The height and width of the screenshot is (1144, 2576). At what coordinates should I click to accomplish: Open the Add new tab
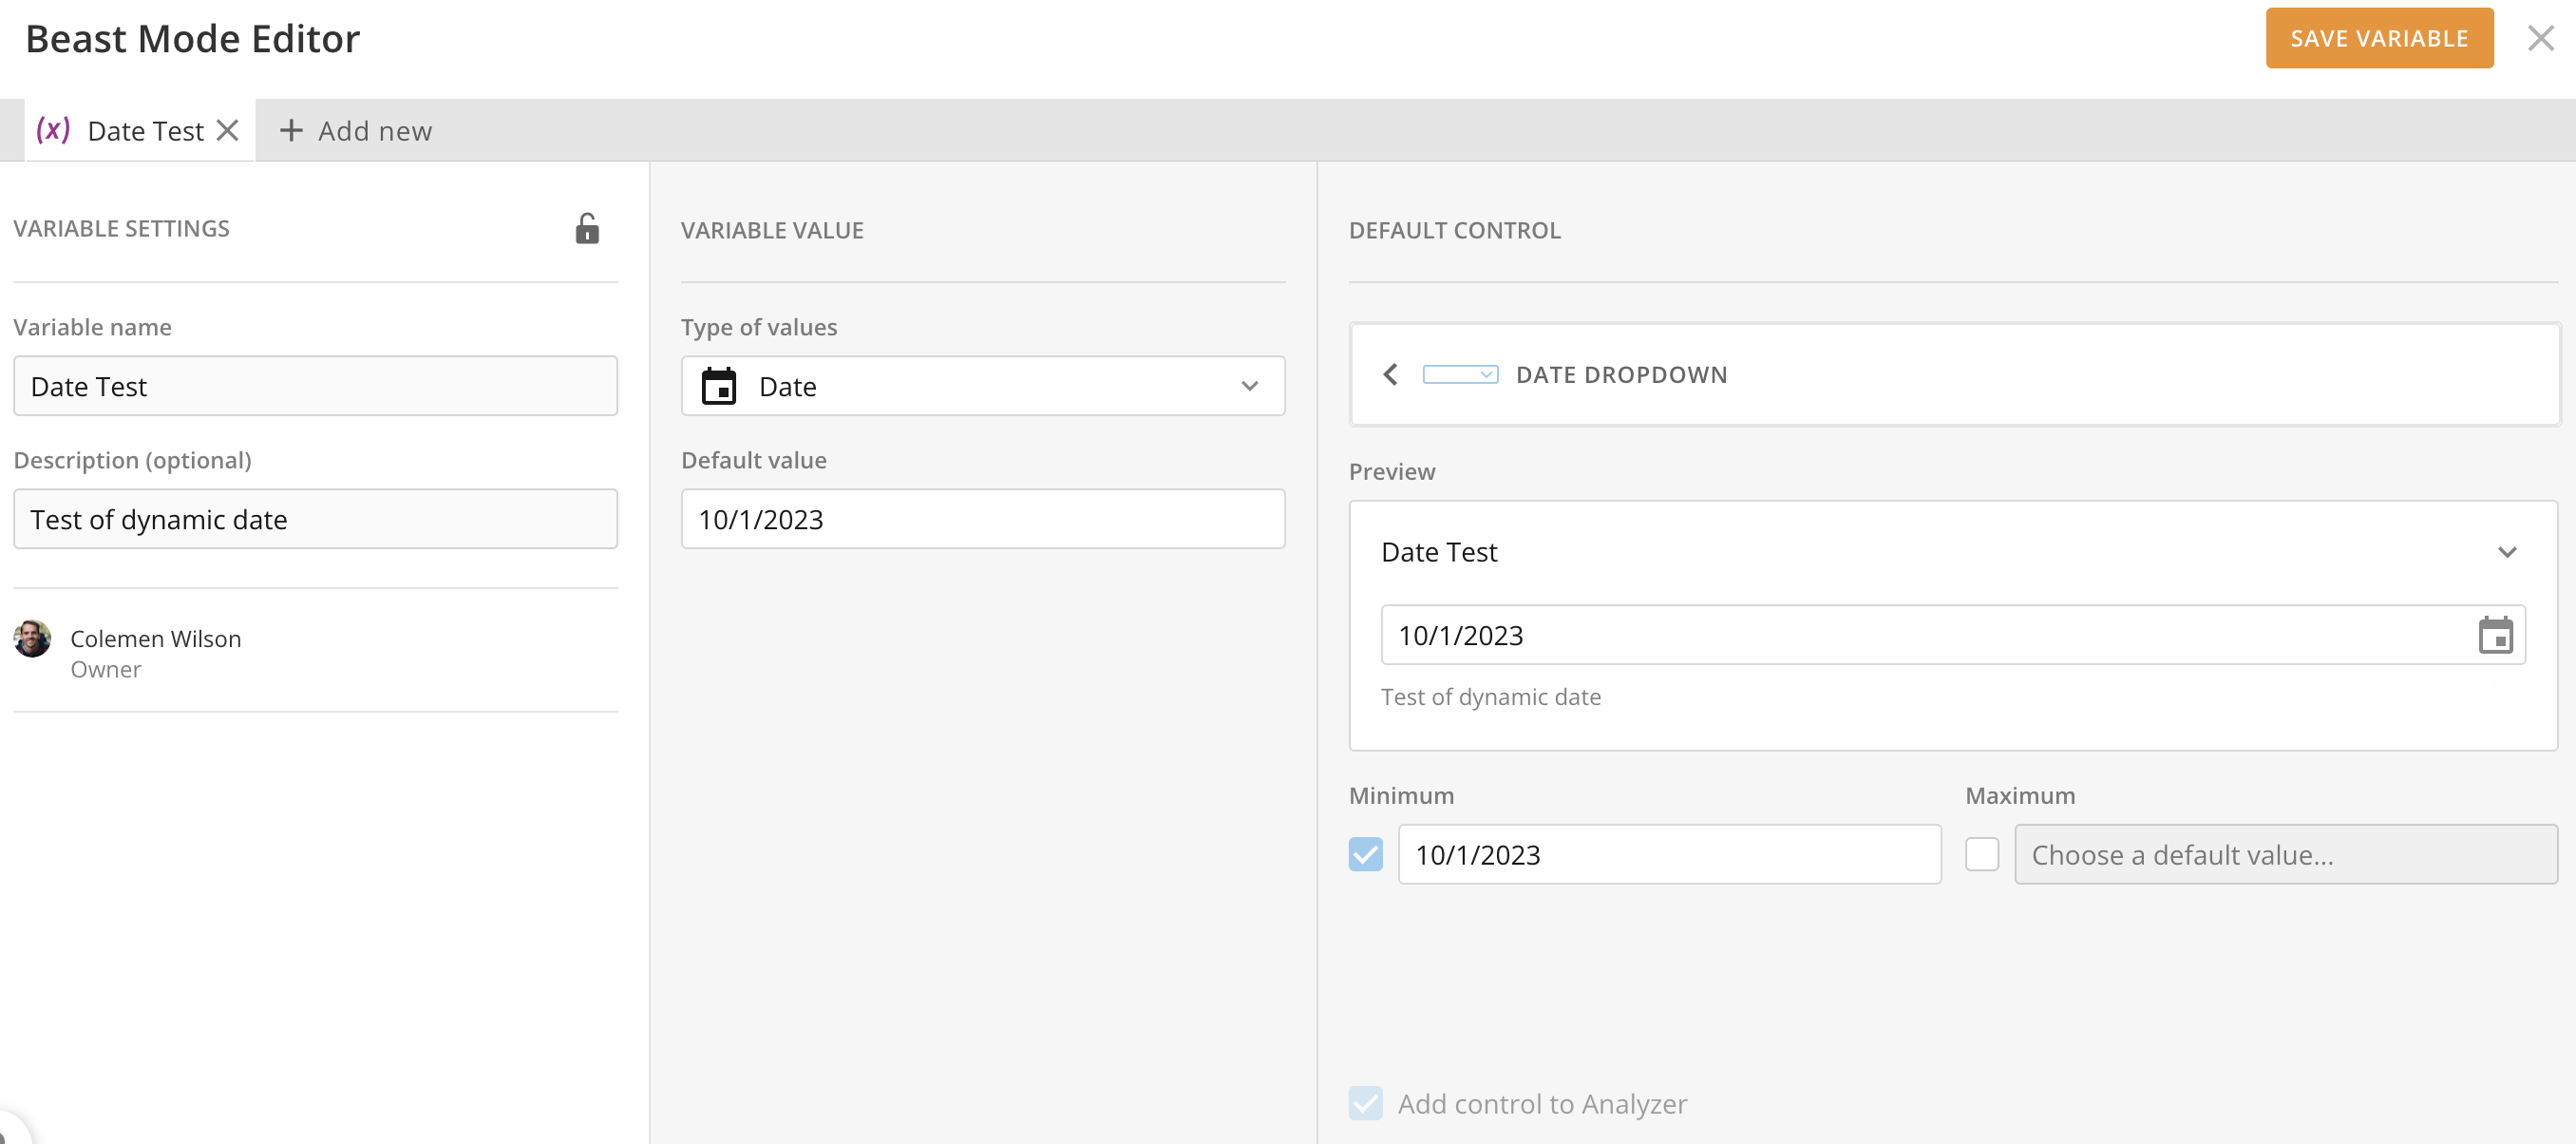[374, 131]
